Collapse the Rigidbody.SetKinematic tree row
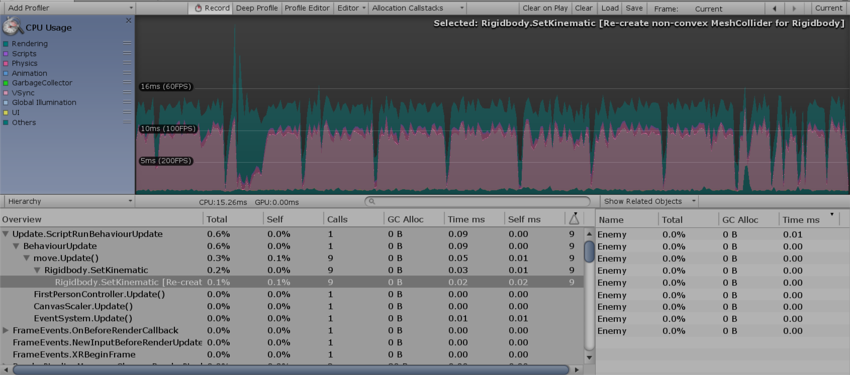 (37, 270)
